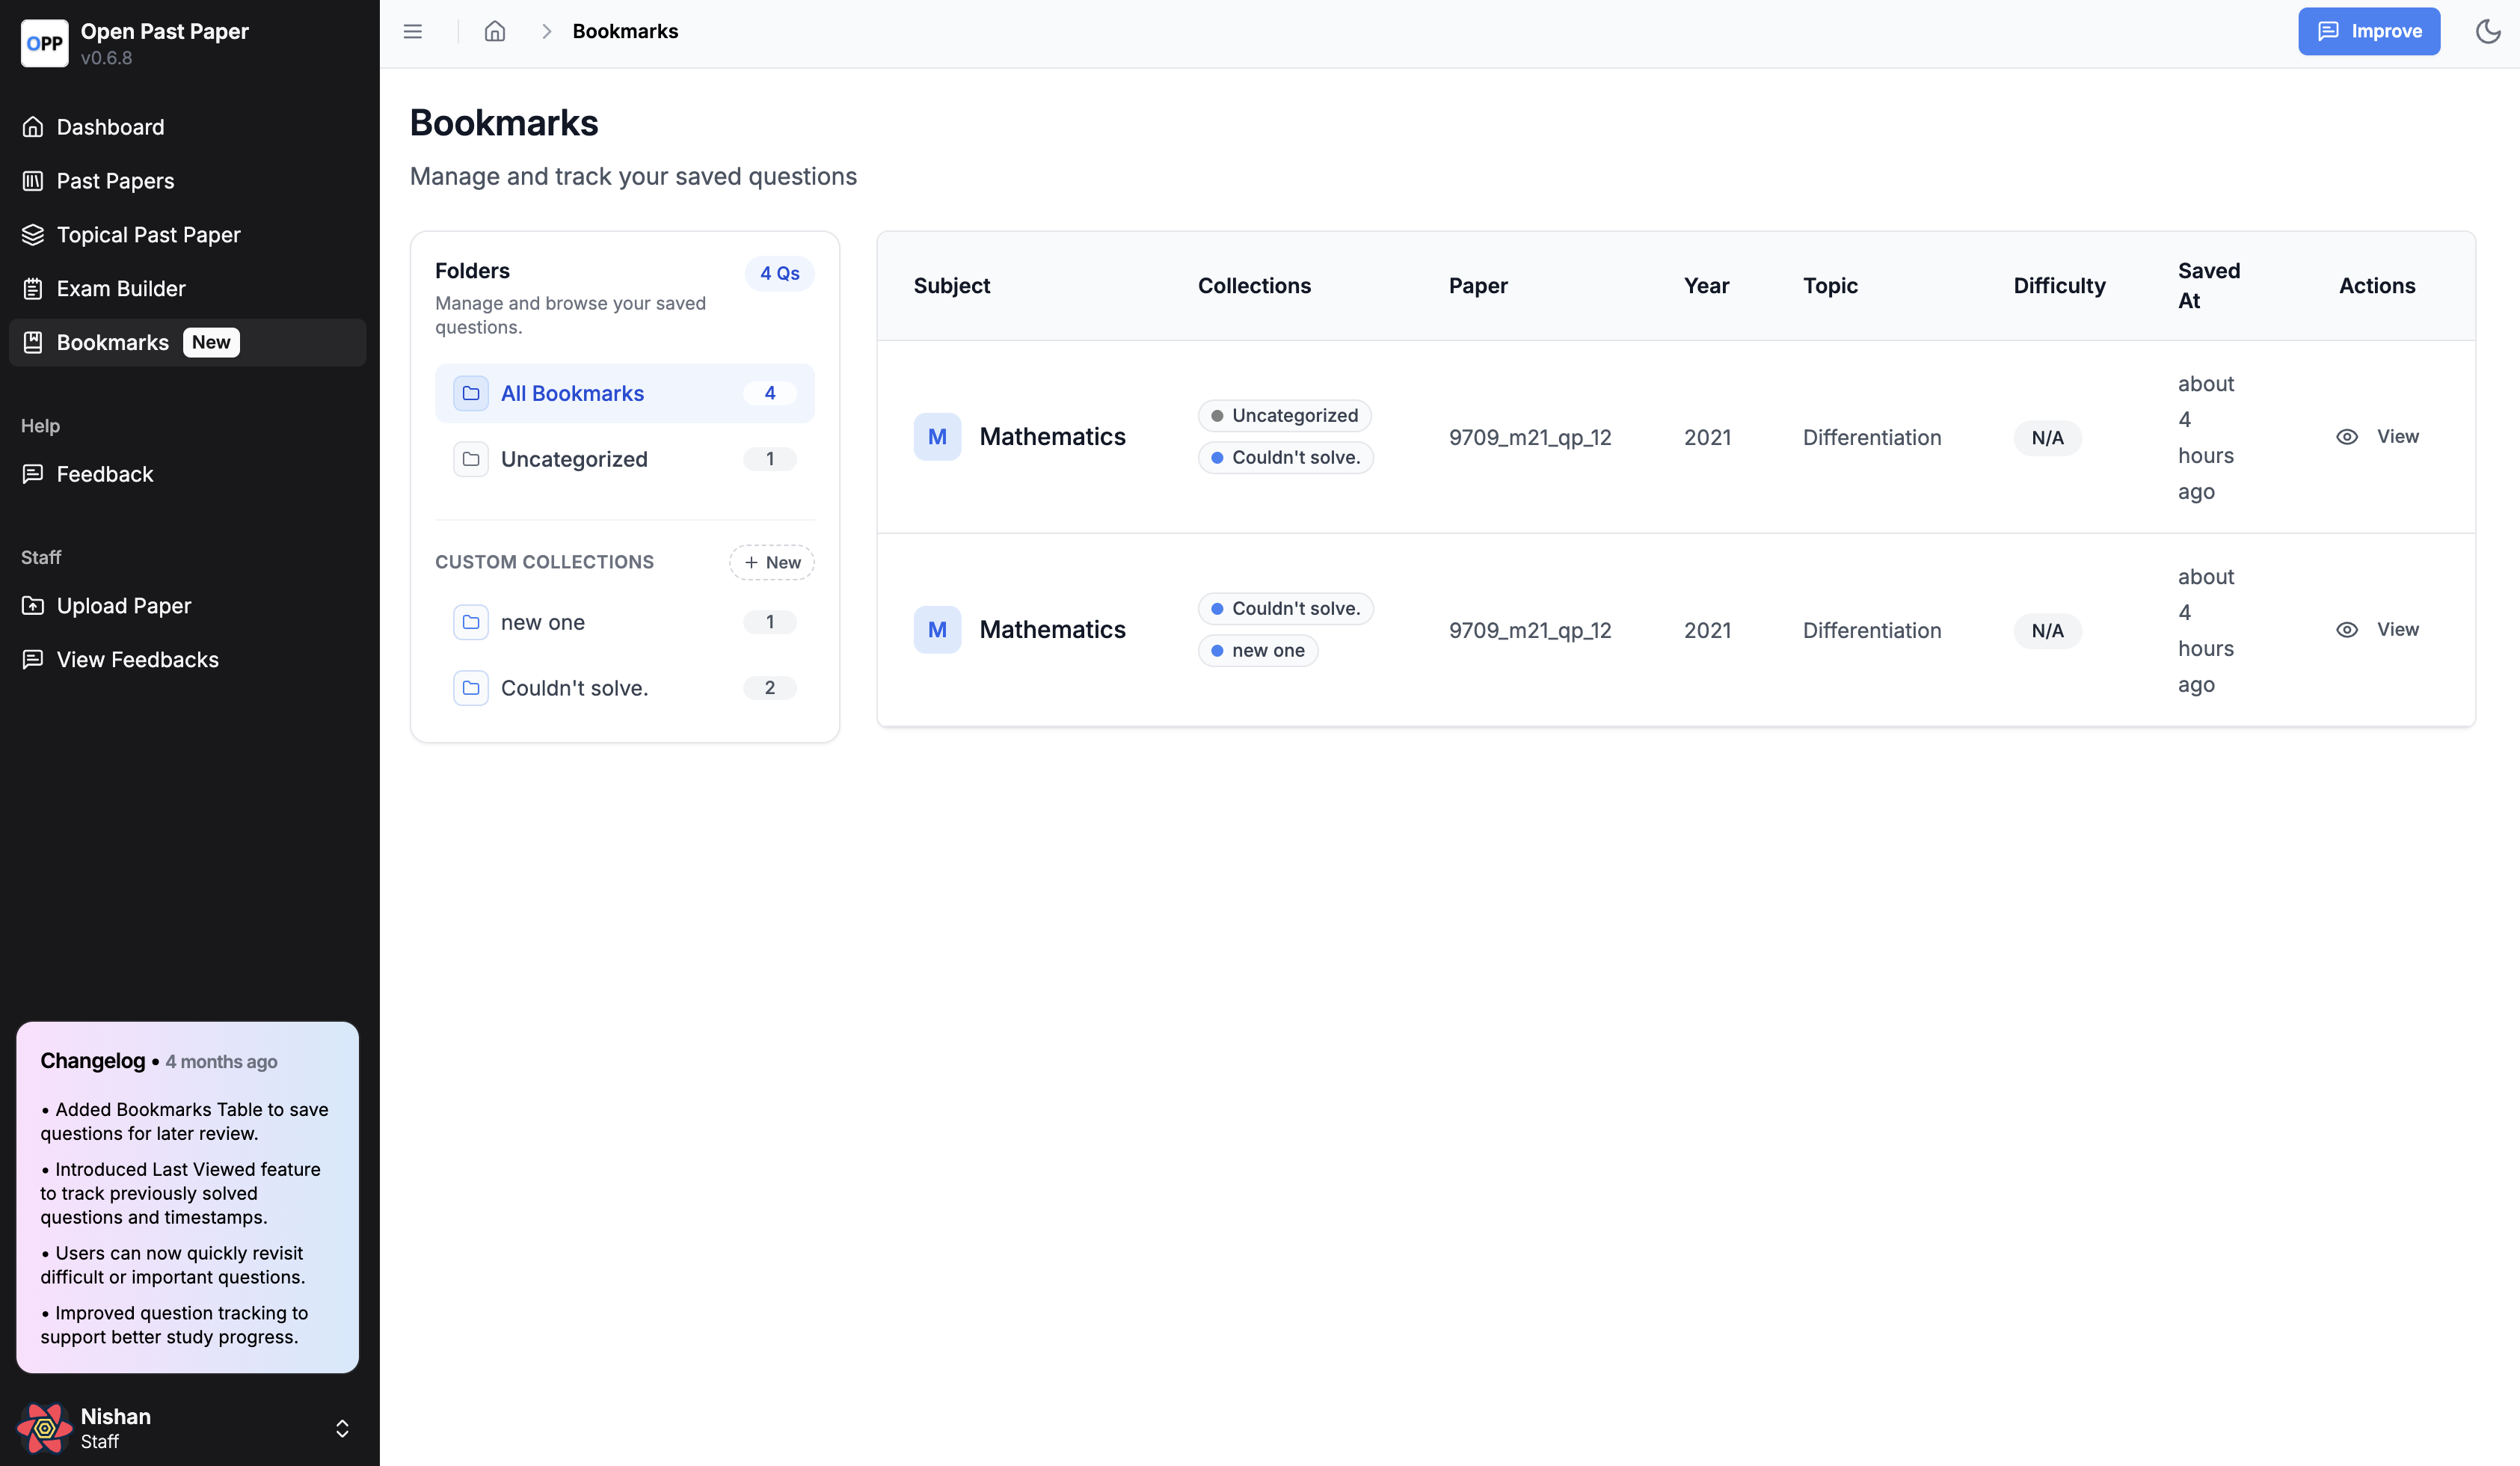The height and width of the screenshot is (1466, 2520).
Task: Click the 'new one' tag in second row
Action: (x=1258, y=650)
